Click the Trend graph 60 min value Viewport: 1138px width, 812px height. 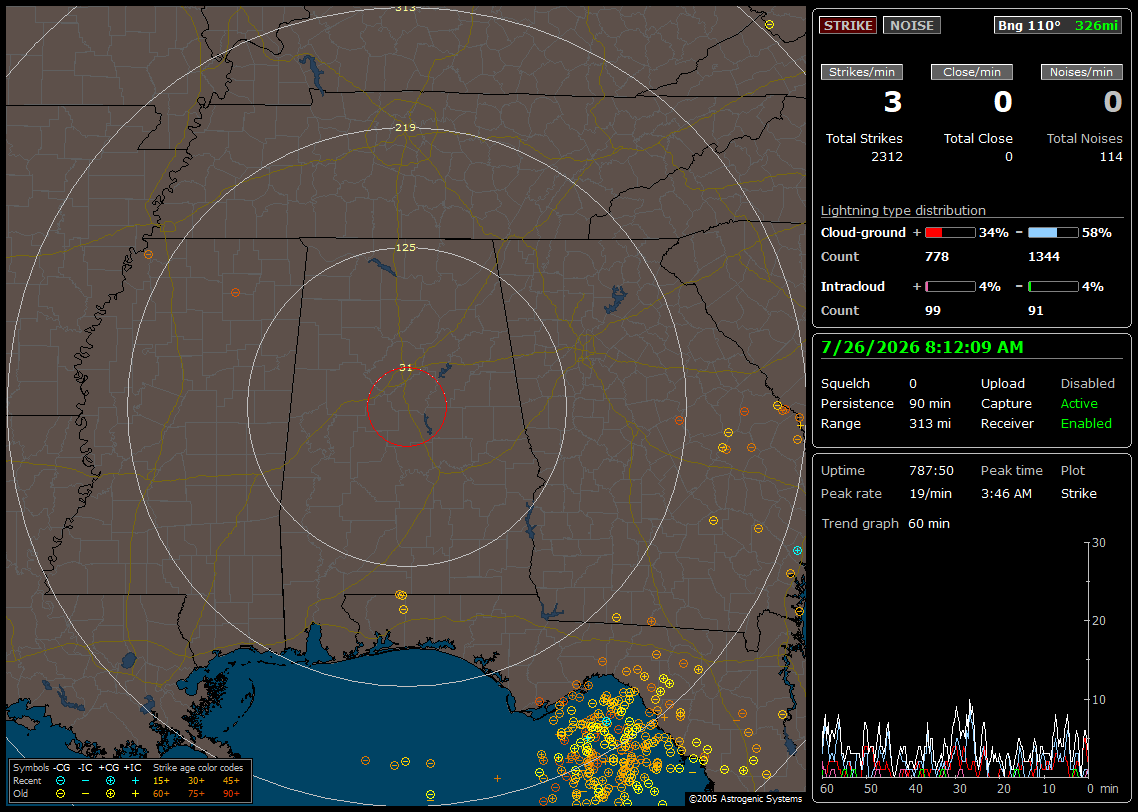tap(929, 524)
